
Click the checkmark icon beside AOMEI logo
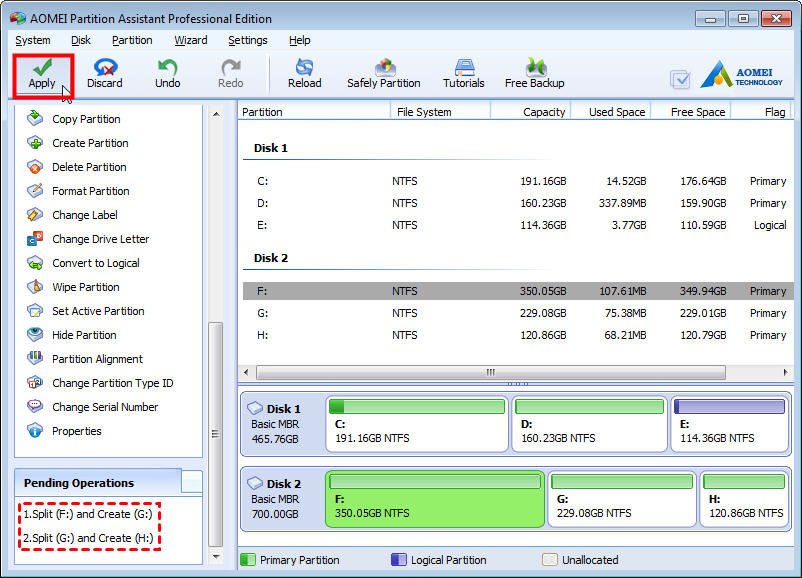tap(680, 79)
